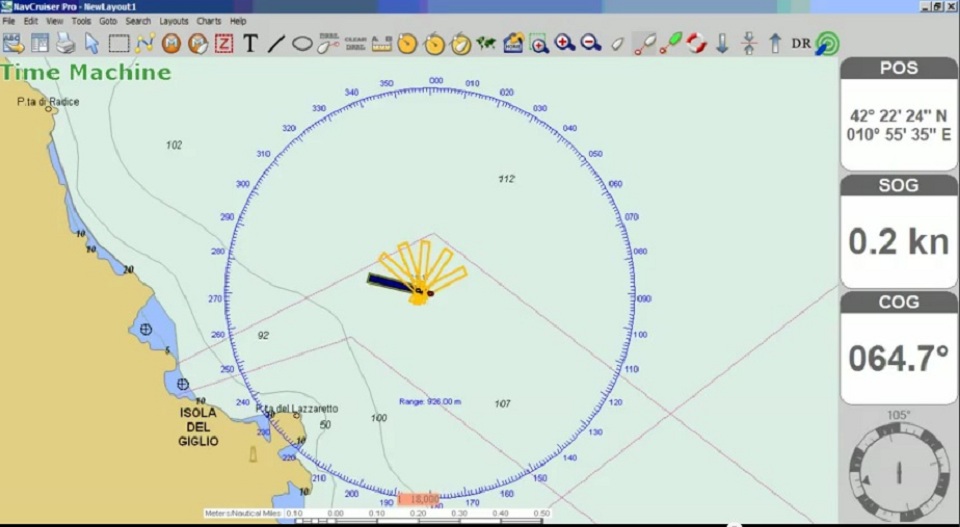Click the CLEAR toolbar button
Viewport: 960px width, 527px height.
tap(355, 43)
